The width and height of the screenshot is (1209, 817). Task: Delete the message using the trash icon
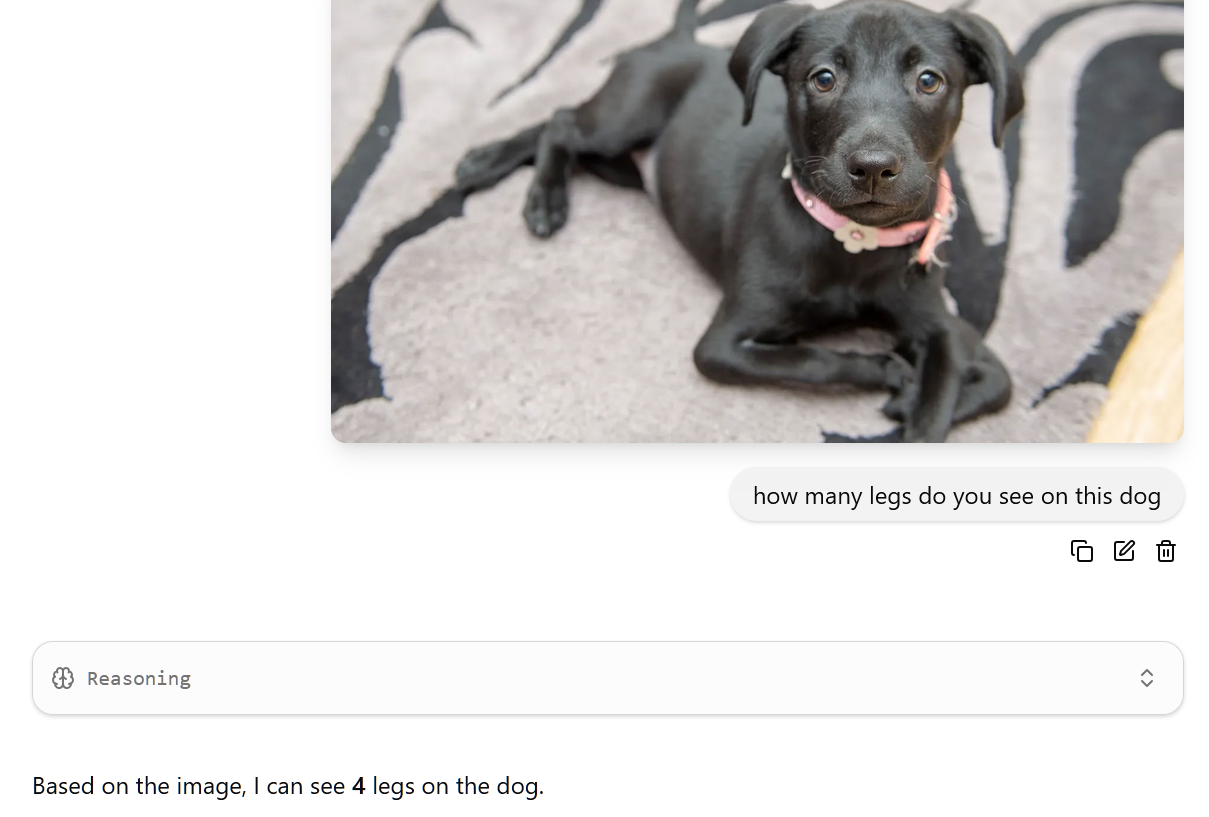click(1166, 551)
